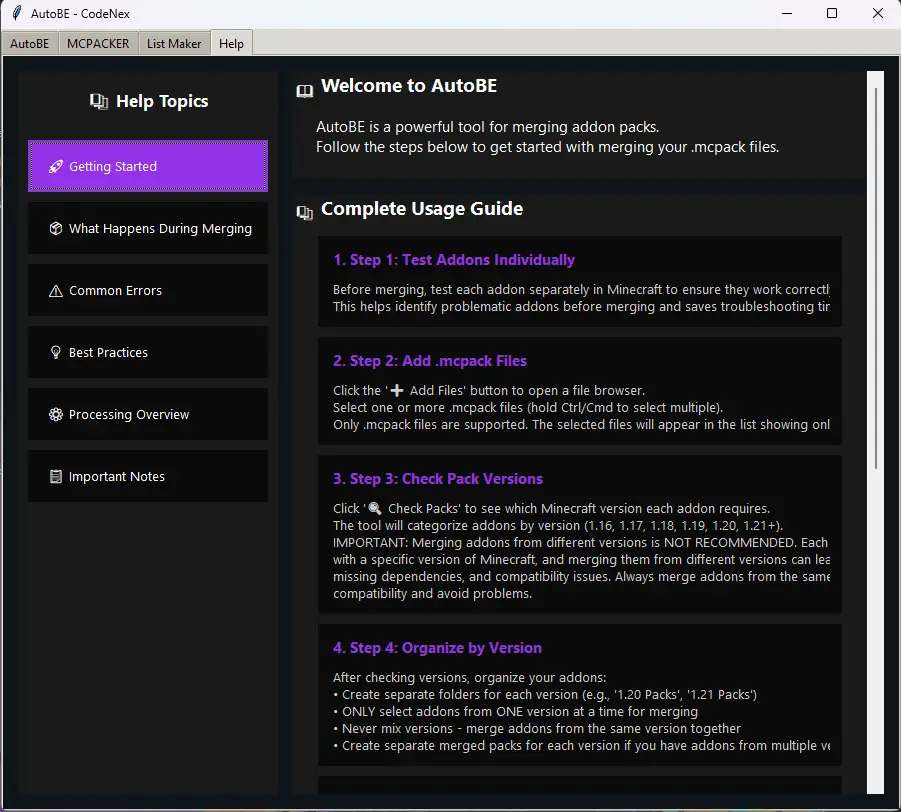The width and height of the screenshot is (901, 812).
Task: Click the books icon next to Help Topics
Action: click(x=99, y=101)
